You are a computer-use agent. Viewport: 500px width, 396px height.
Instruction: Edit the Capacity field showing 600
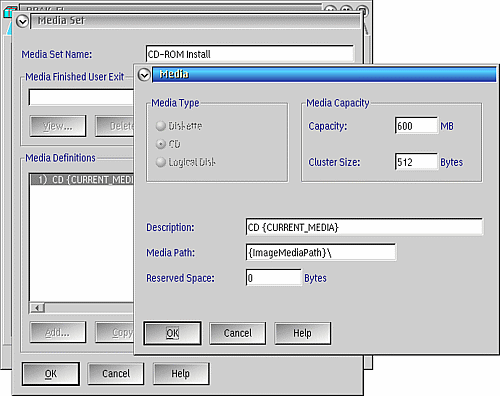[x=416, y=126]
